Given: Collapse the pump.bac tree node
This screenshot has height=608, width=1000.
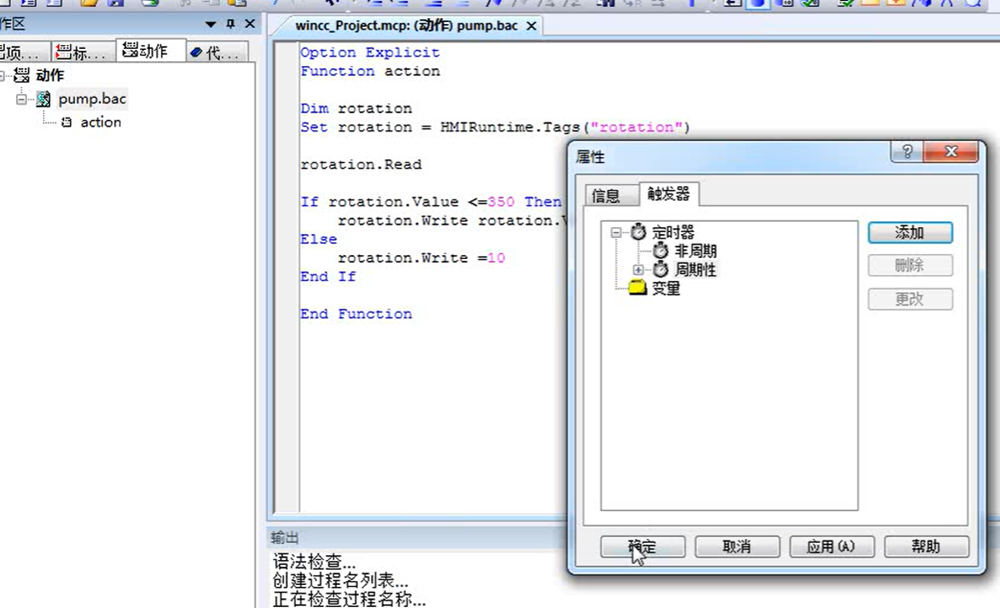Looking at the screenshot, I should coord(22,99).
